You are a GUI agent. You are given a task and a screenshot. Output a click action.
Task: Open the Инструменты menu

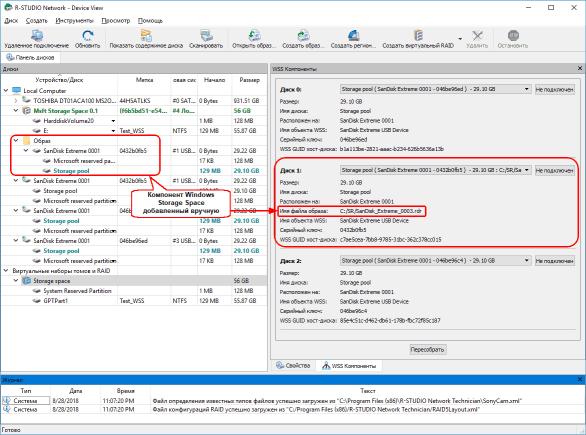pyautogui.click(x=74, y=21)
